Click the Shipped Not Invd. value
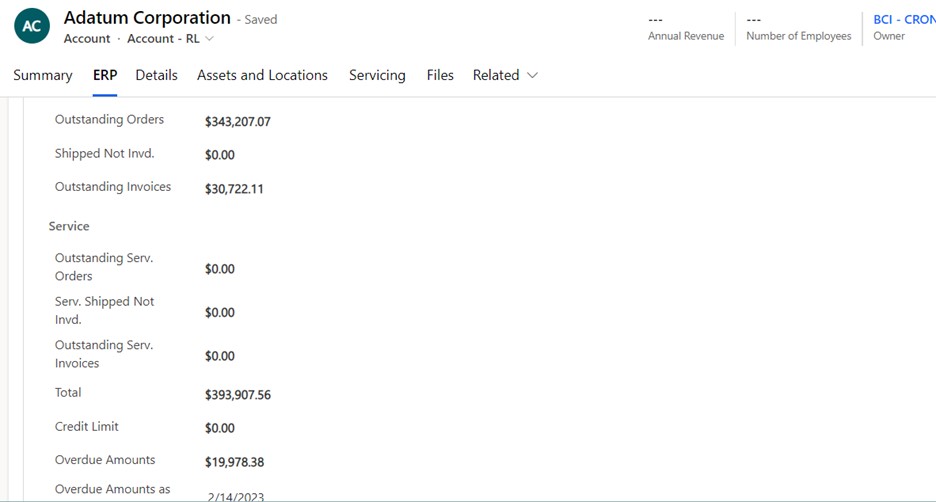The image size is (936, 502). point(220,155)
